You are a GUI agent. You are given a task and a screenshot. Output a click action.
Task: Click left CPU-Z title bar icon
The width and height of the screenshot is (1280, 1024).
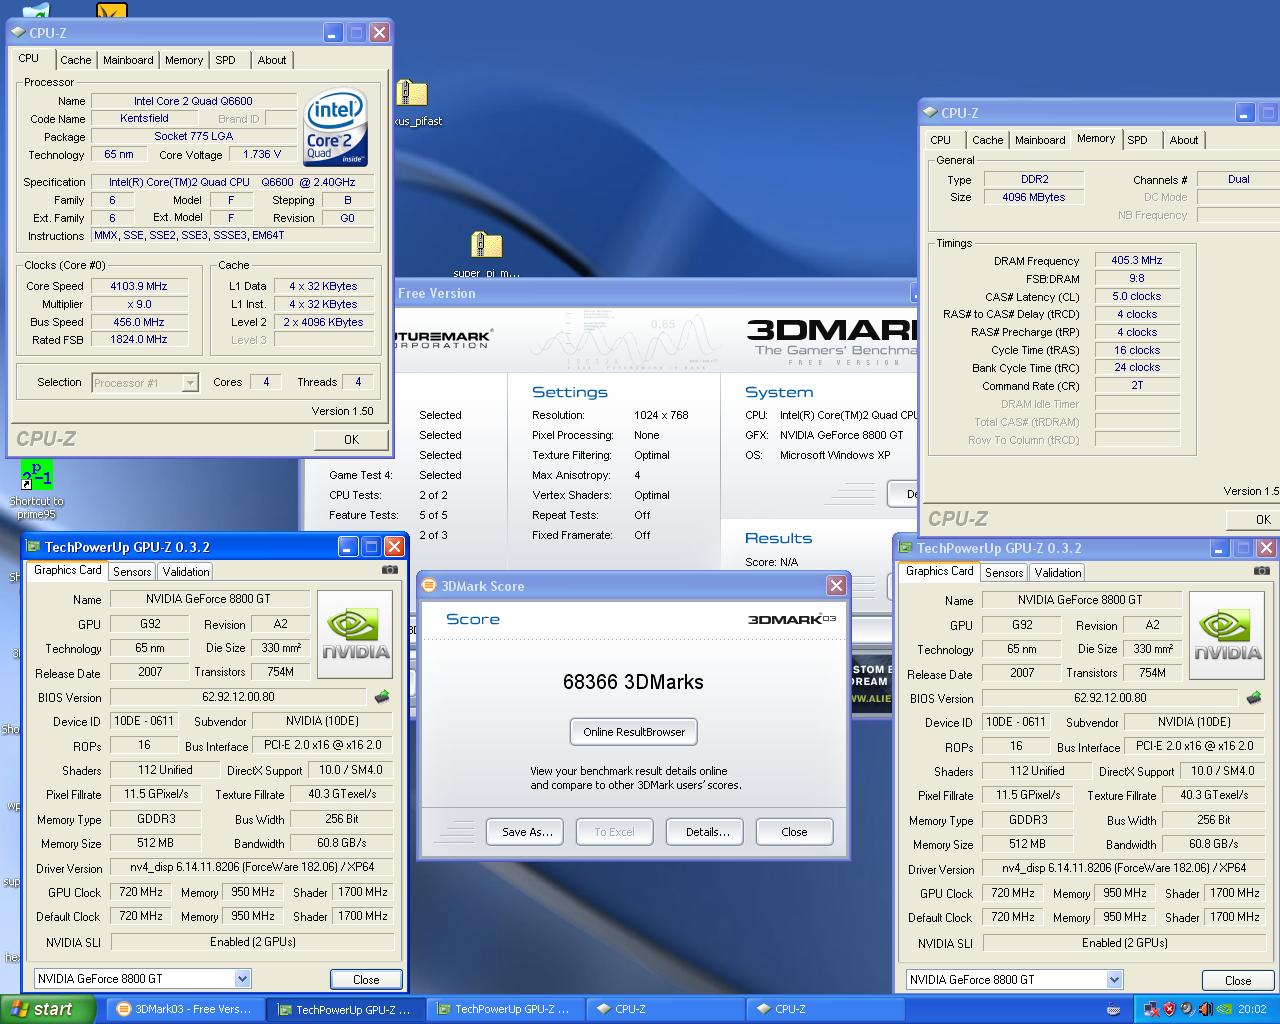point(18,33)
